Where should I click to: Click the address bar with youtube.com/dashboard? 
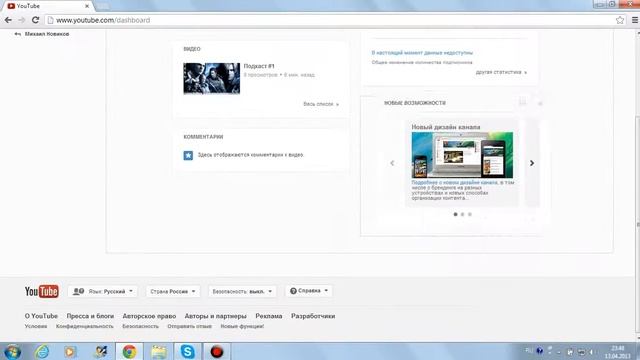coord(331,20)
